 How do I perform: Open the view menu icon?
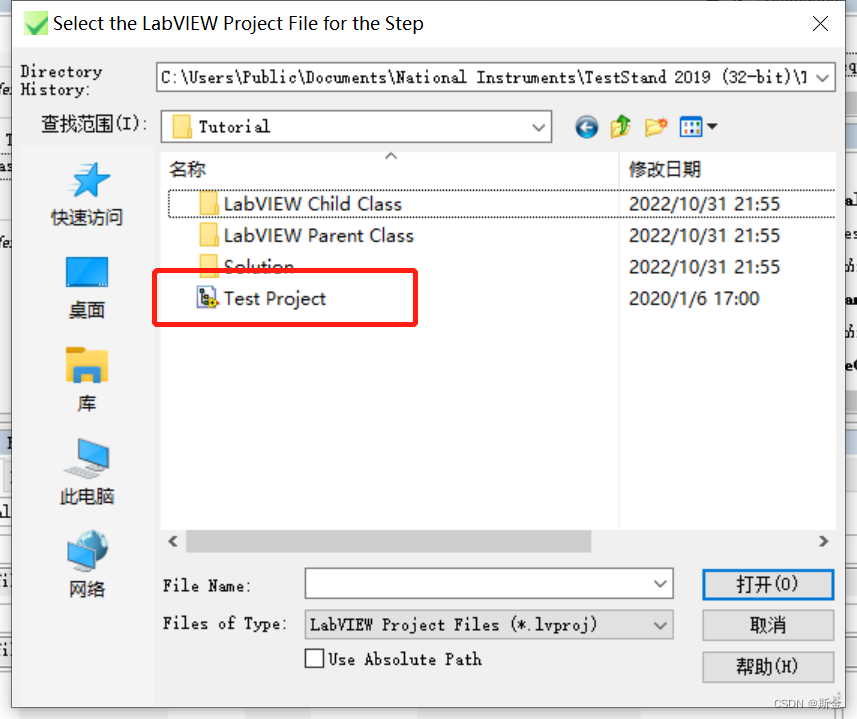click(698, 127)
